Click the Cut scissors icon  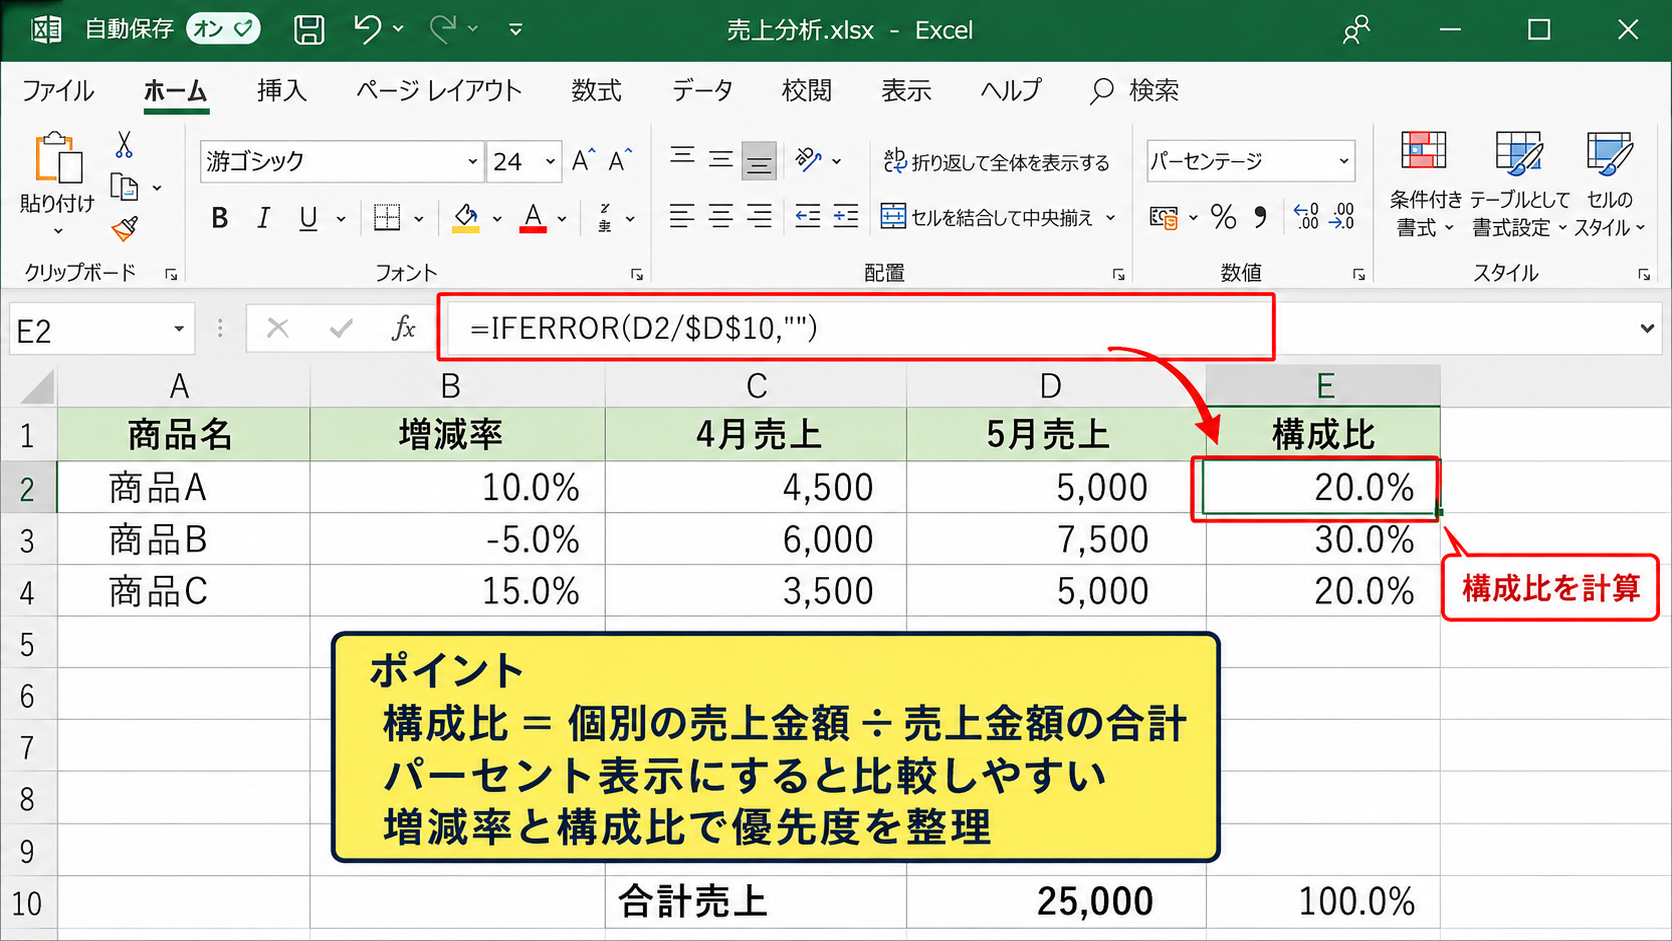pos(124,145)
